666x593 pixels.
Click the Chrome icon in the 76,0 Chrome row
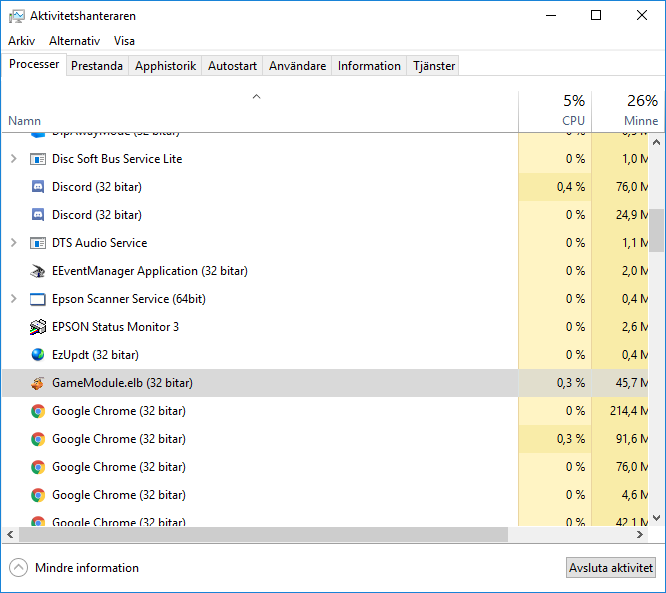pos(38,467)
